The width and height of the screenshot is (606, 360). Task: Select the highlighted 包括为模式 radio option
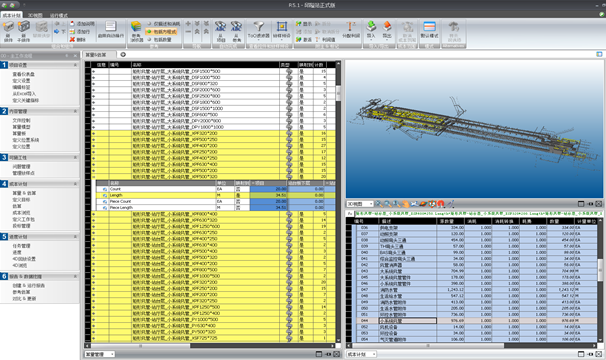click(x=162, y=32)
